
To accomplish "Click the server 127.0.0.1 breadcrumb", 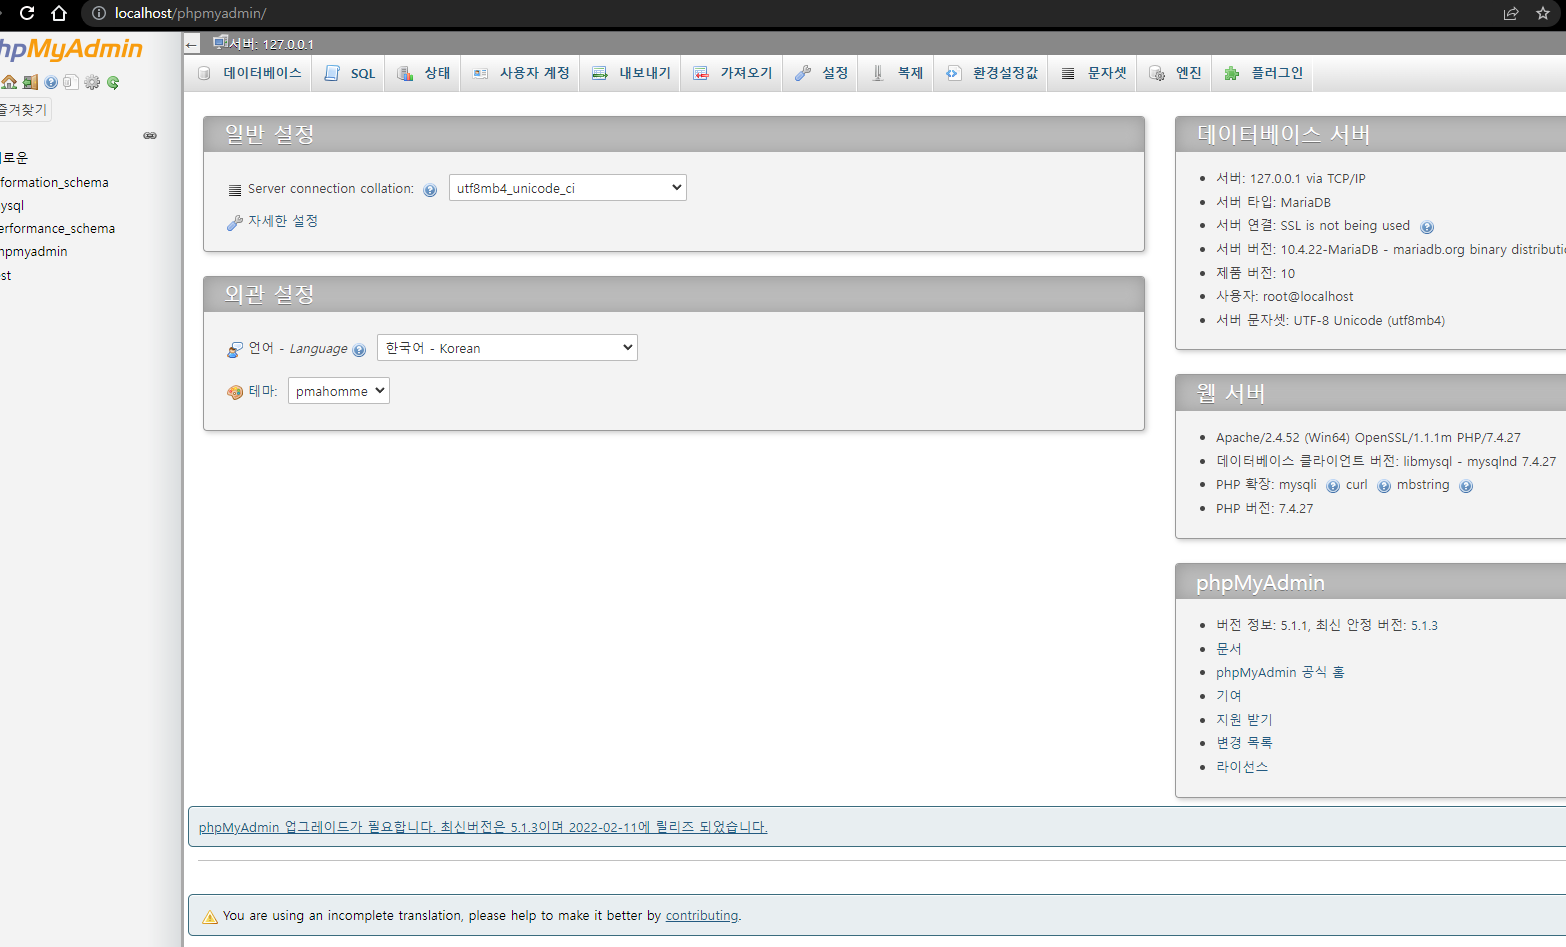I will (x=263, y=44).
